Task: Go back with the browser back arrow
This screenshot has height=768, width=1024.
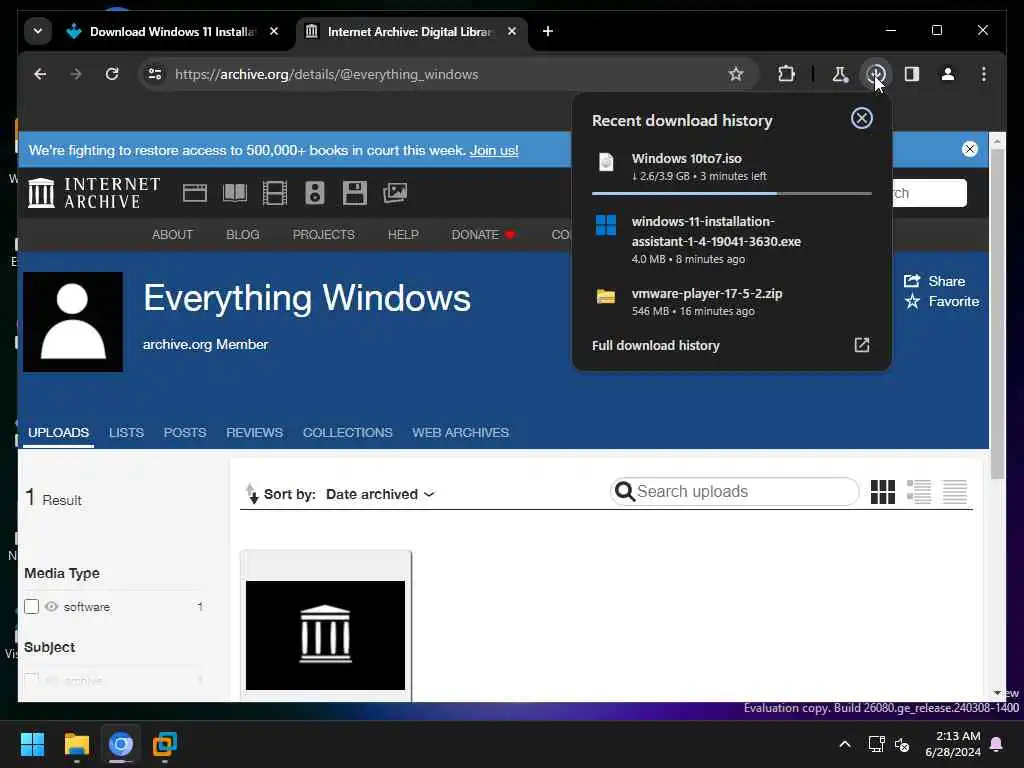Action: click(40, 74)
